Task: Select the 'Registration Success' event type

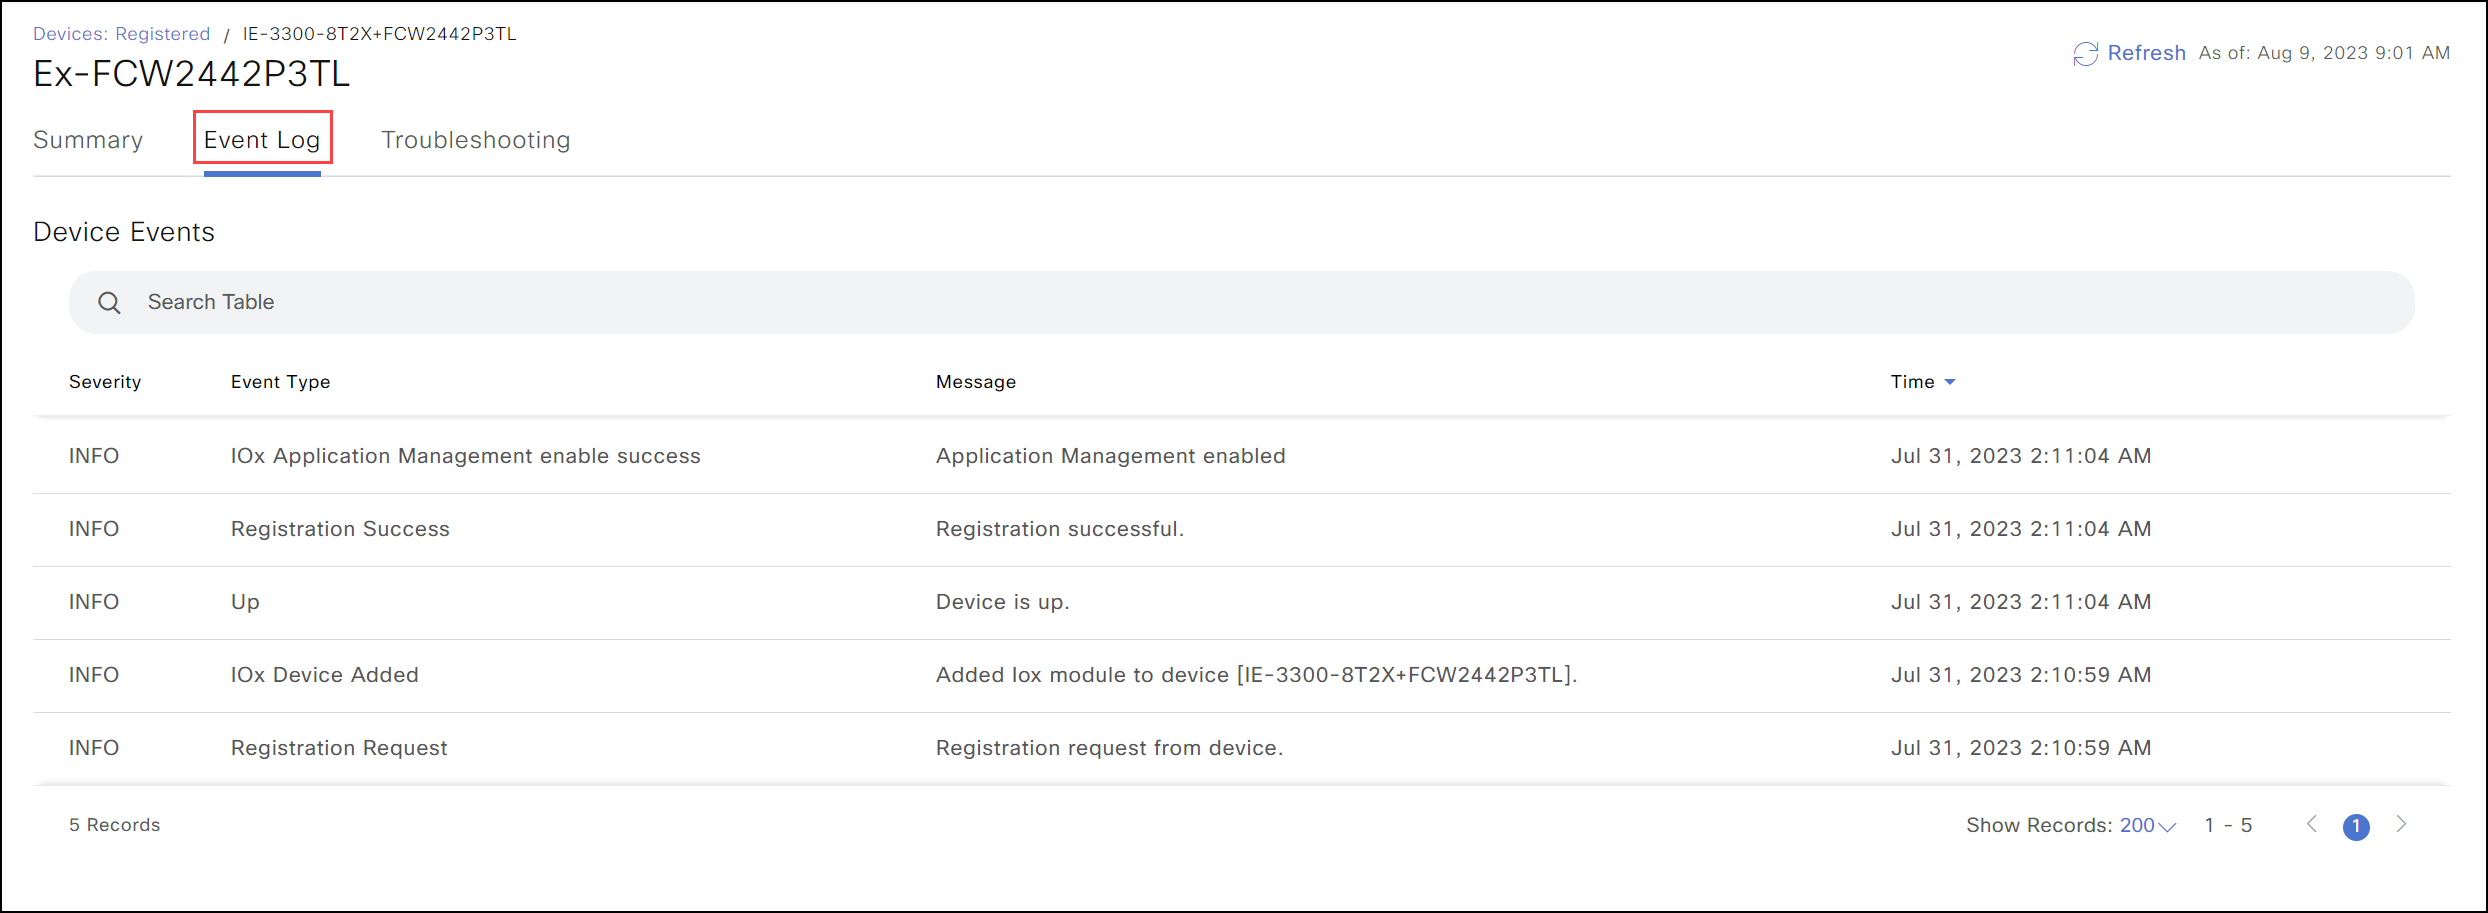Action: coord(340,529)
